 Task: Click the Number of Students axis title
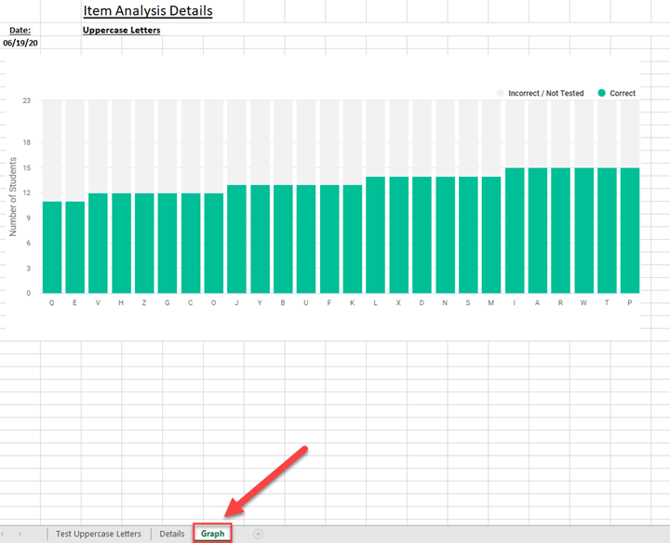(x=14, y=198)
